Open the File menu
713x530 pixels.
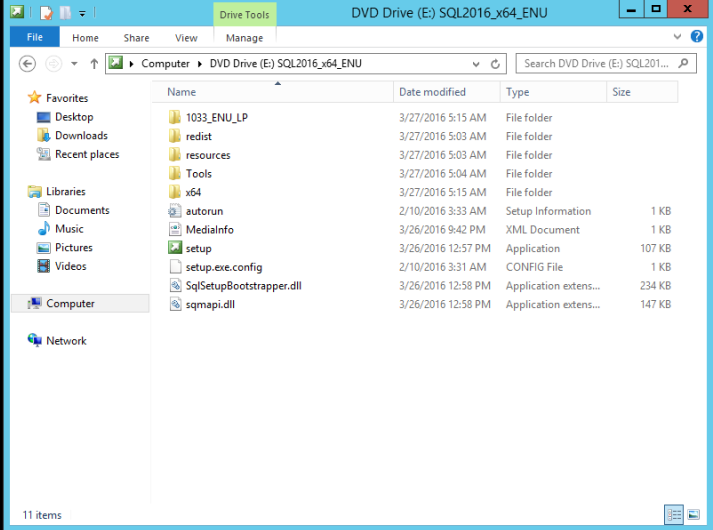coord(35,37)
